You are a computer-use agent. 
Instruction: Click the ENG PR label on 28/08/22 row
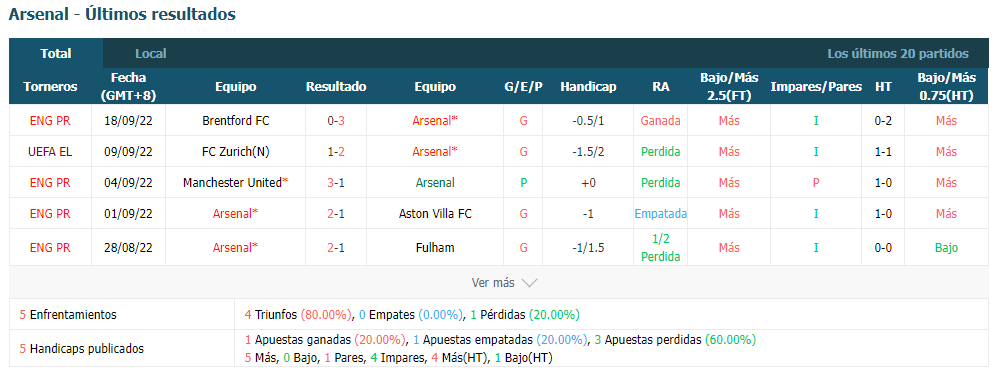(x=50, y=248)
